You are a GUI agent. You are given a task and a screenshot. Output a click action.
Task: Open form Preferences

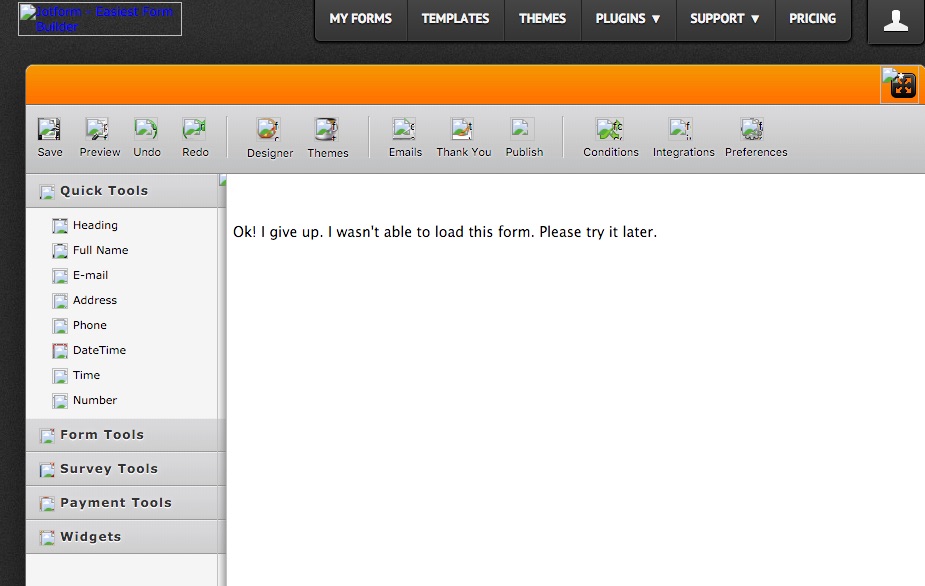tap(755, 137)
